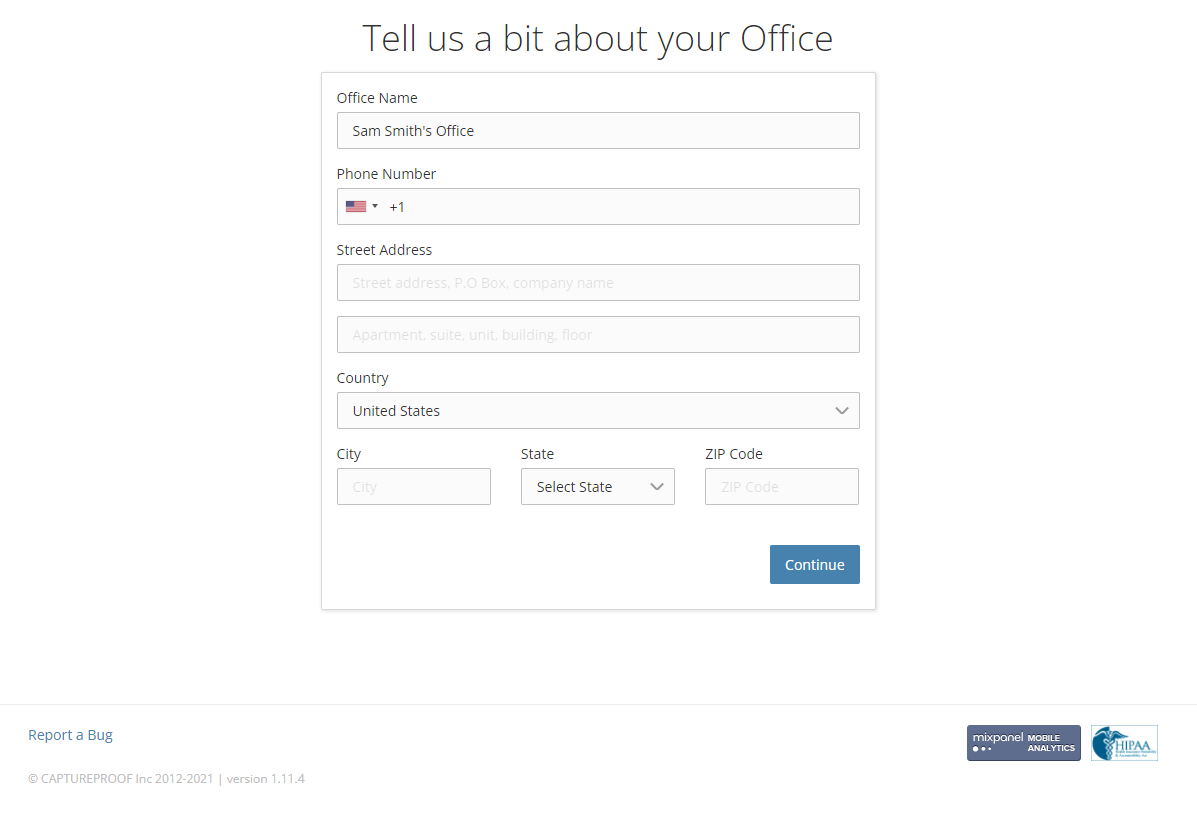Click the Street Address label
The image size is (1197, 816).
point(384,250)
